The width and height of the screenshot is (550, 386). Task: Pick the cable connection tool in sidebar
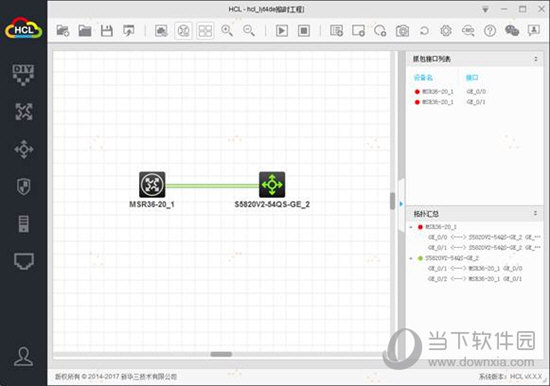point(24,261)
